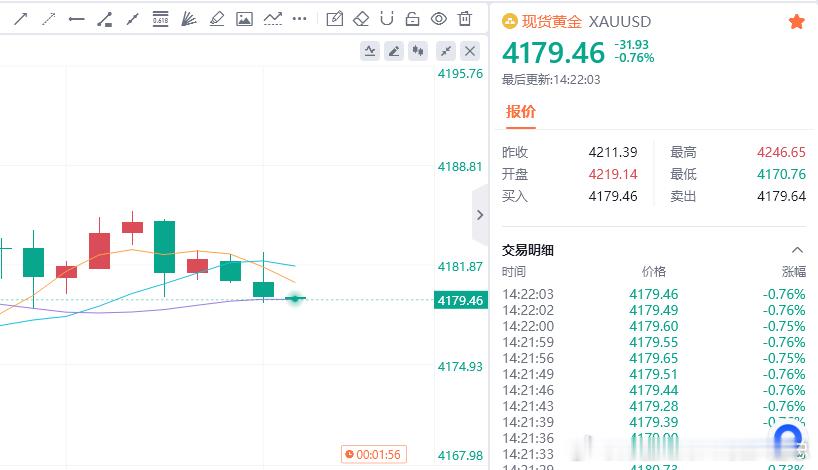Select the 0.618 Fibonacci retracement tool
Image resolution: width=818 pixels, height=470 pixels.
pos(160,19)
